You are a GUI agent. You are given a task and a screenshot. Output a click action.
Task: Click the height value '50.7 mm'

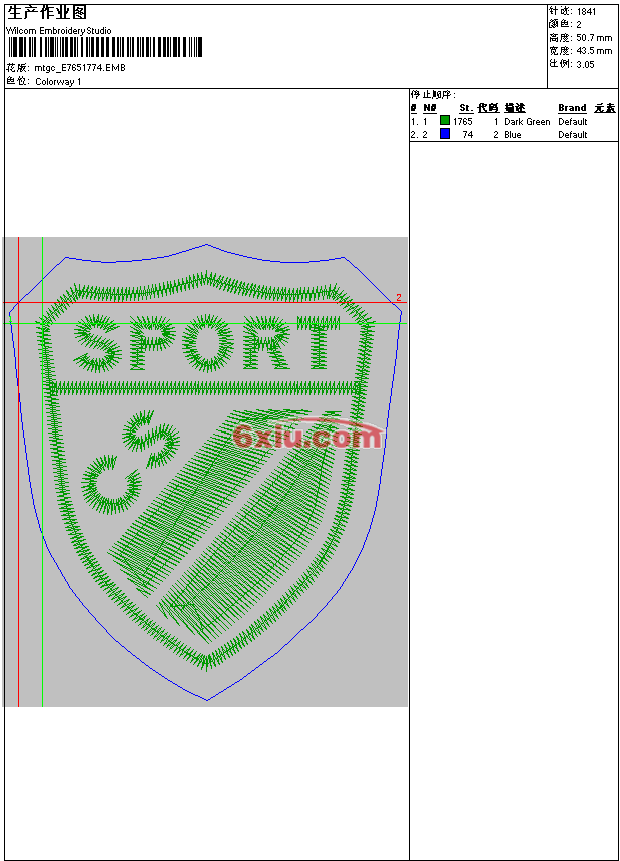[x=594, y=38]
